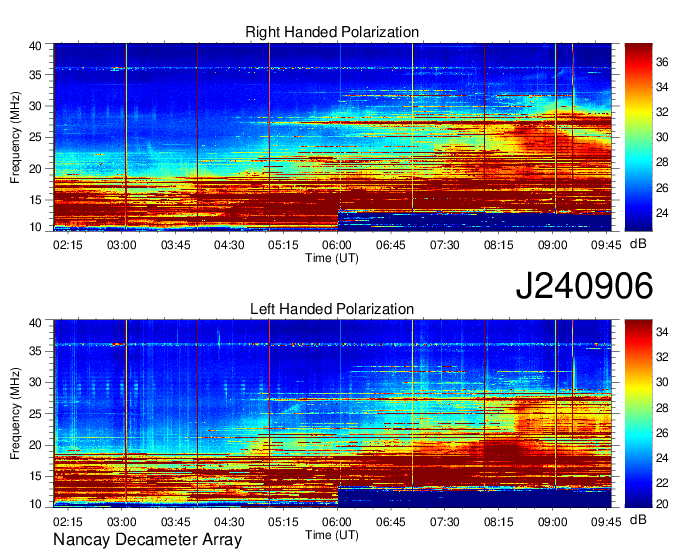Click the "09:45" time tick under the Right Handed plot
Viewport: 680px width, 552px height.
click(606, 245)
